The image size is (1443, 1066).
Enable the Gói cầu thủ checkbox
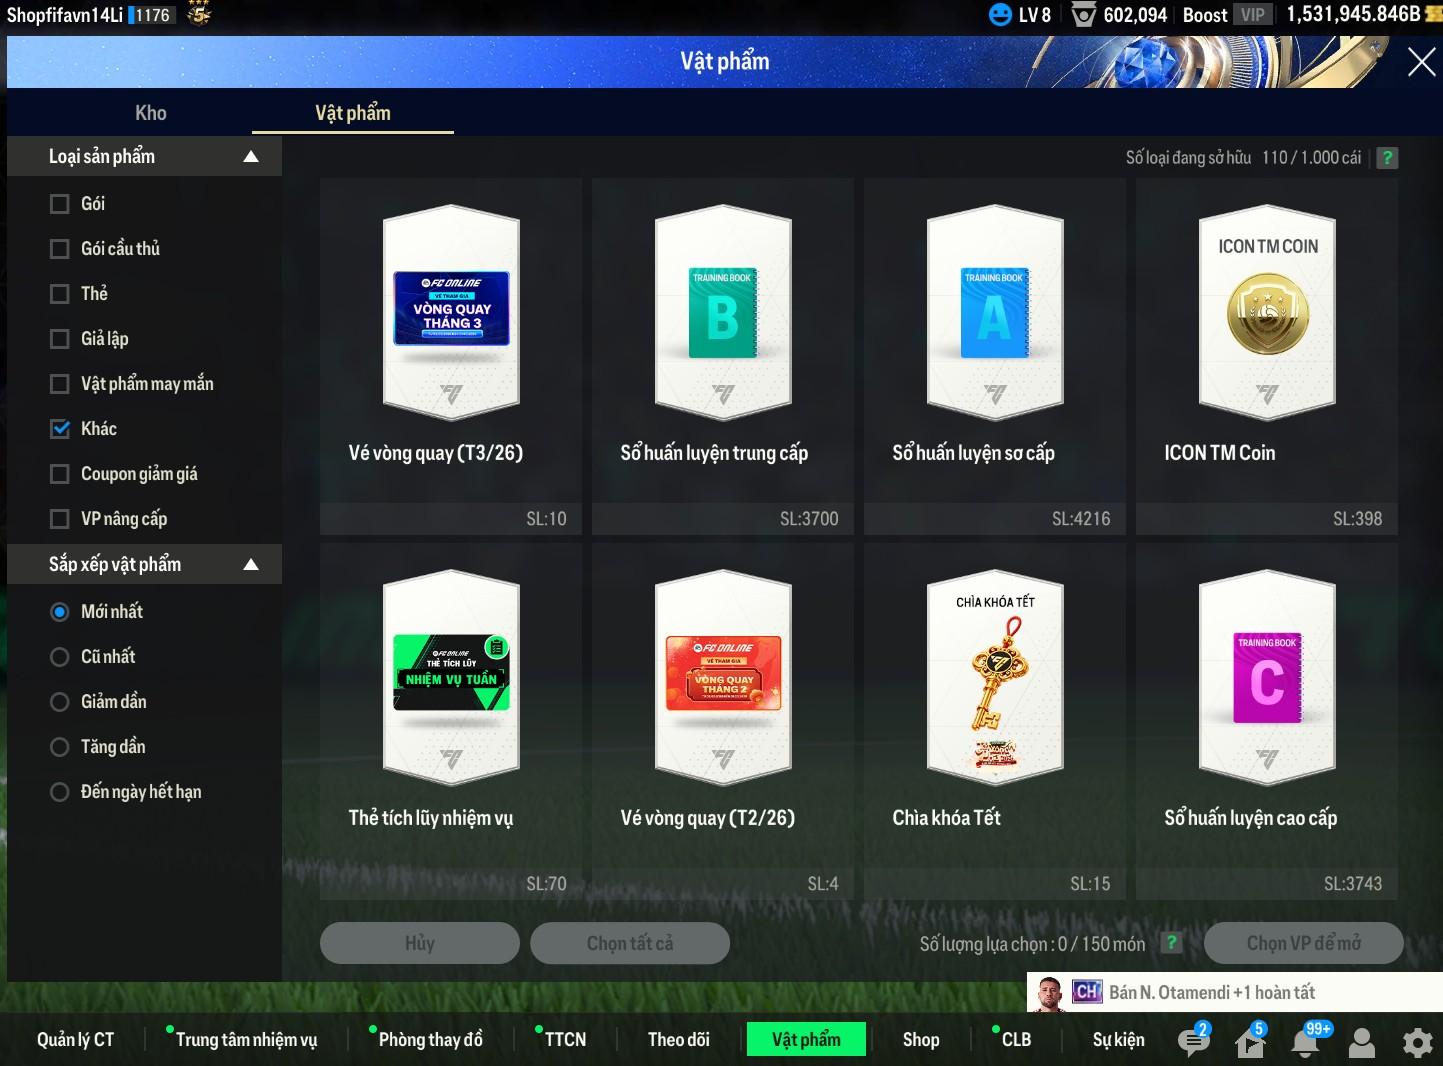60,249
